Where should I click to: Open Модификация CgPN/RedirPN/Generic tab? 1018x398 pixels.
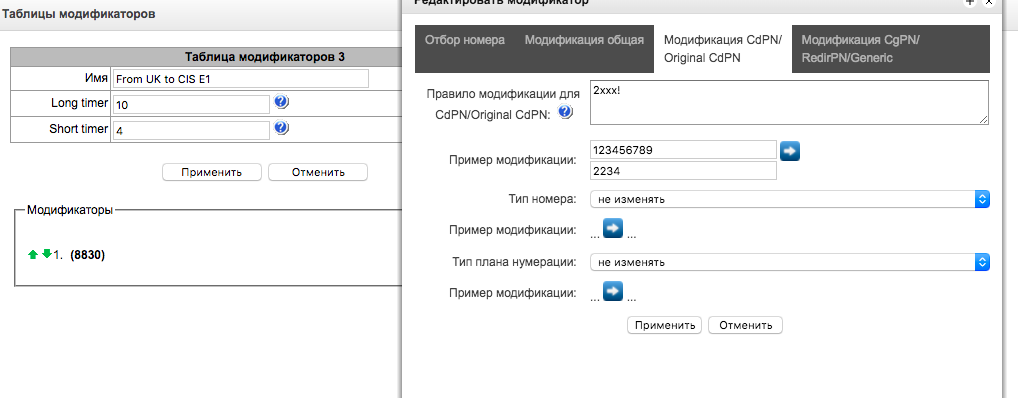pyautogui.click(x=891, y=49)
